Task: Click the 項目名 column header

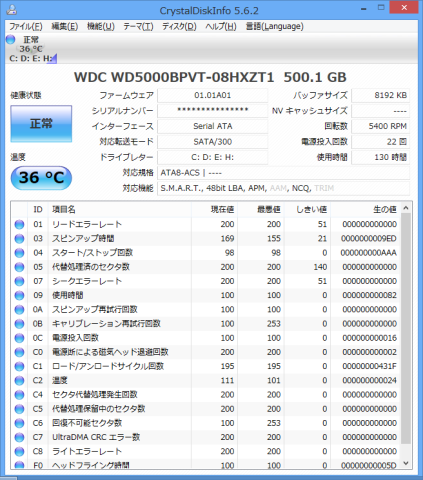Action: 120,209
